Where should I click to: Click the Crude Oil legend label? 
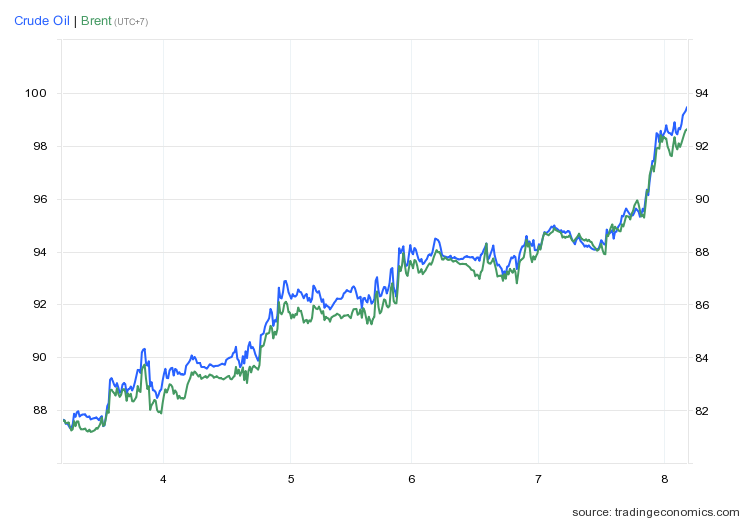[x=42, y=20]
